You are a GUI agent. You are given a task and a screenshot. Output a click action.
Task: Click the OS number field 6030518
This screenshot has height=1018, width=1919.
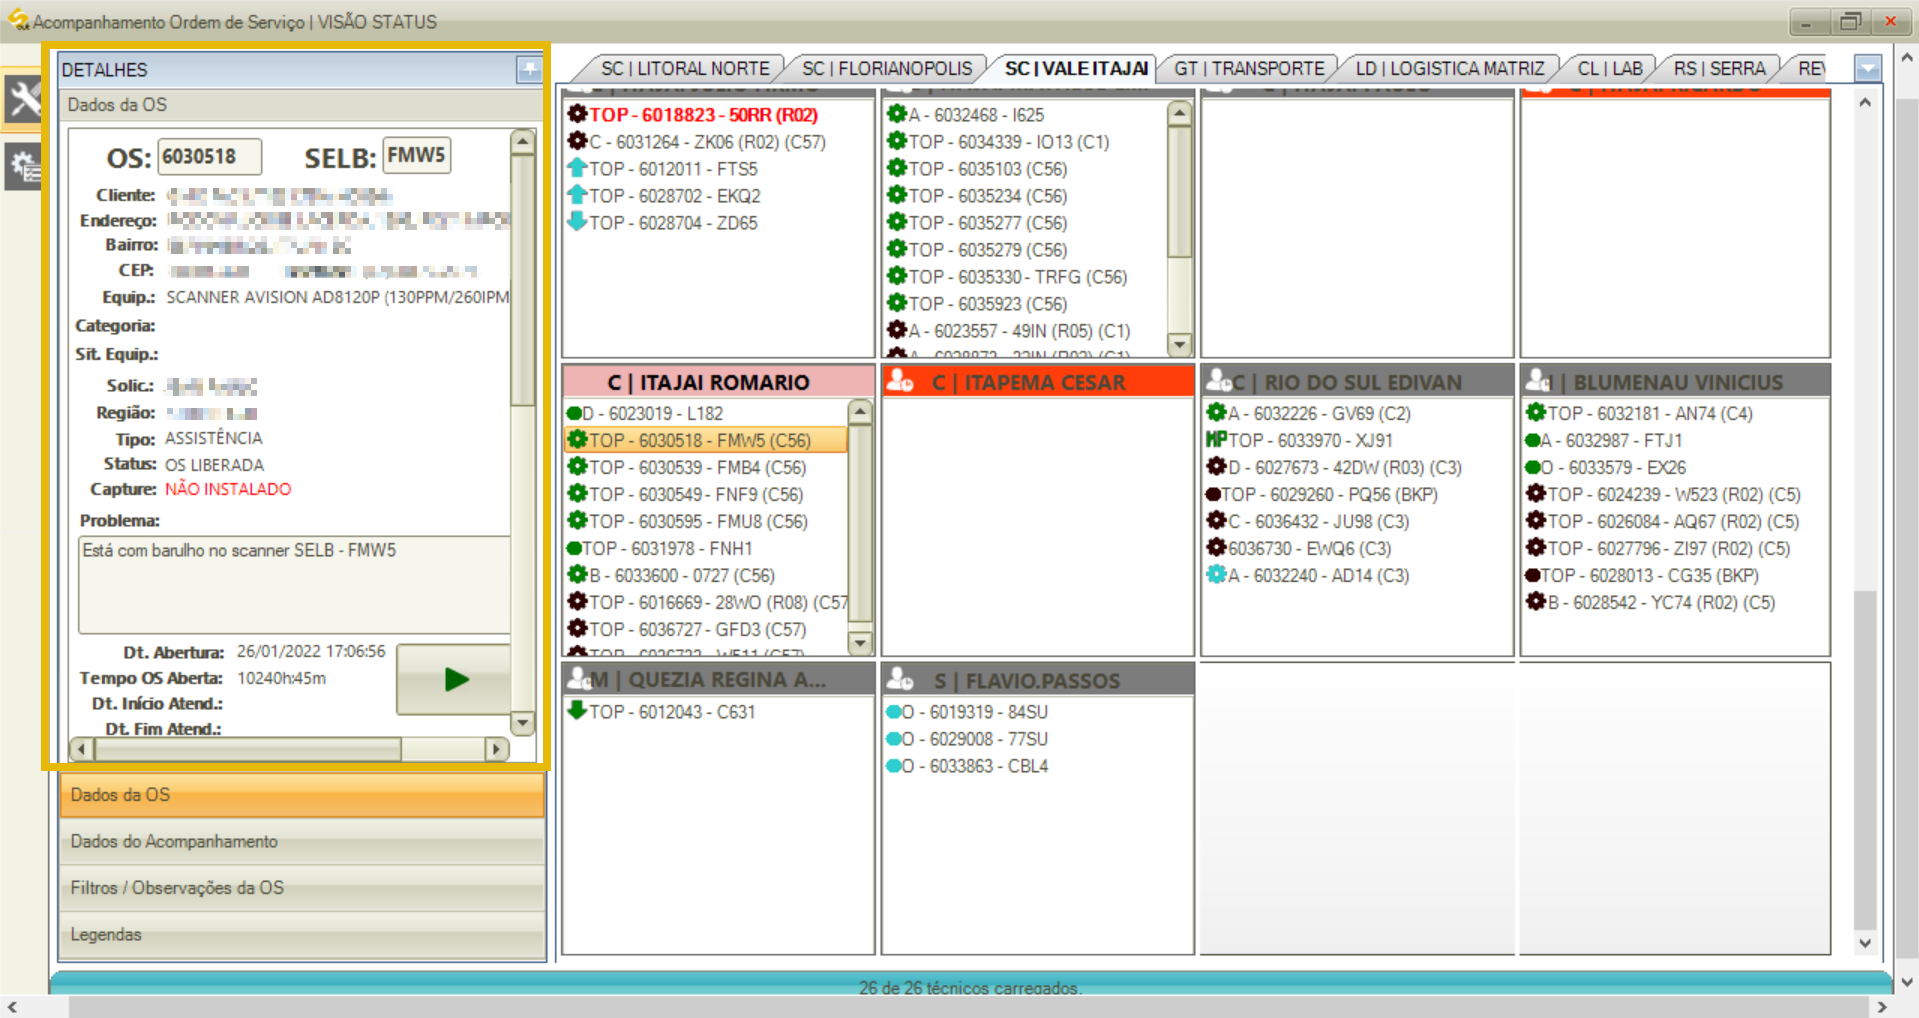(x=210, y=157)
